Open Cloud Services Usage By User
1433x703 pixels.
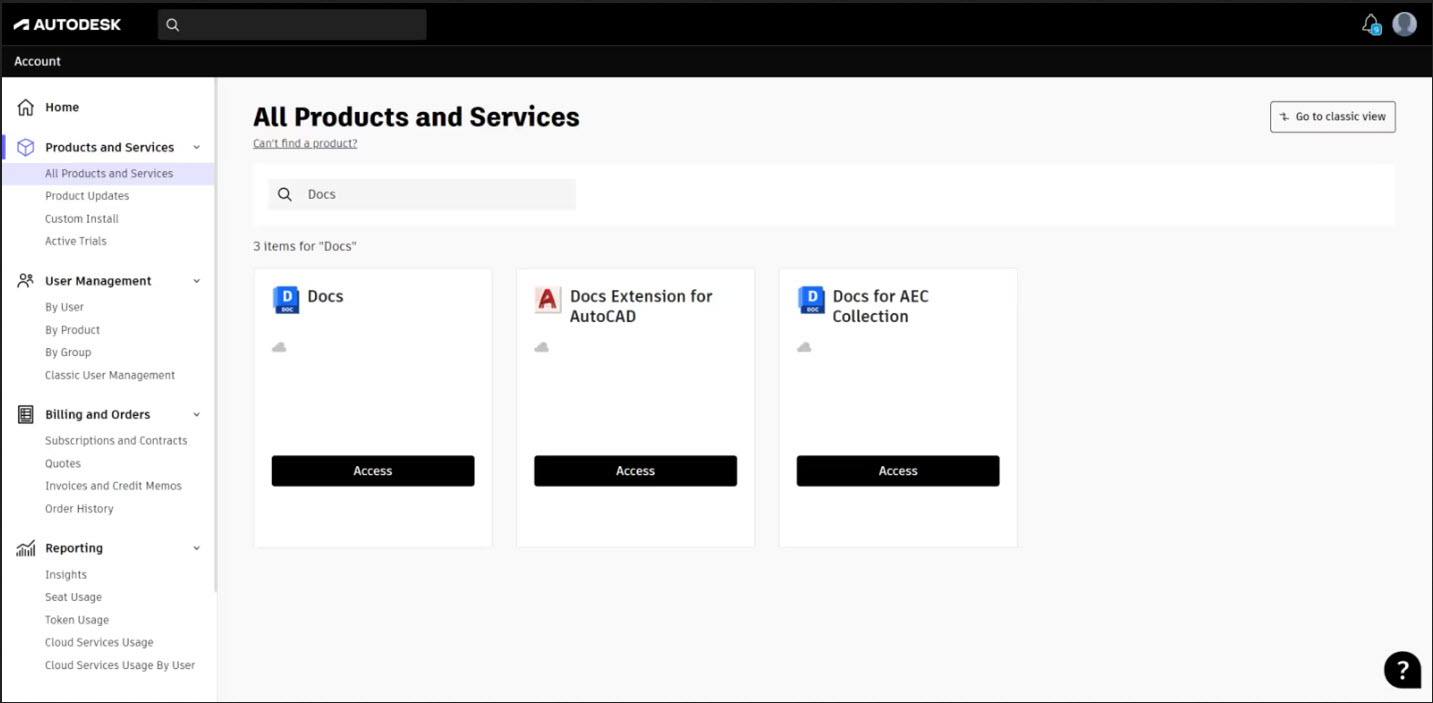[x=120, y=665]
